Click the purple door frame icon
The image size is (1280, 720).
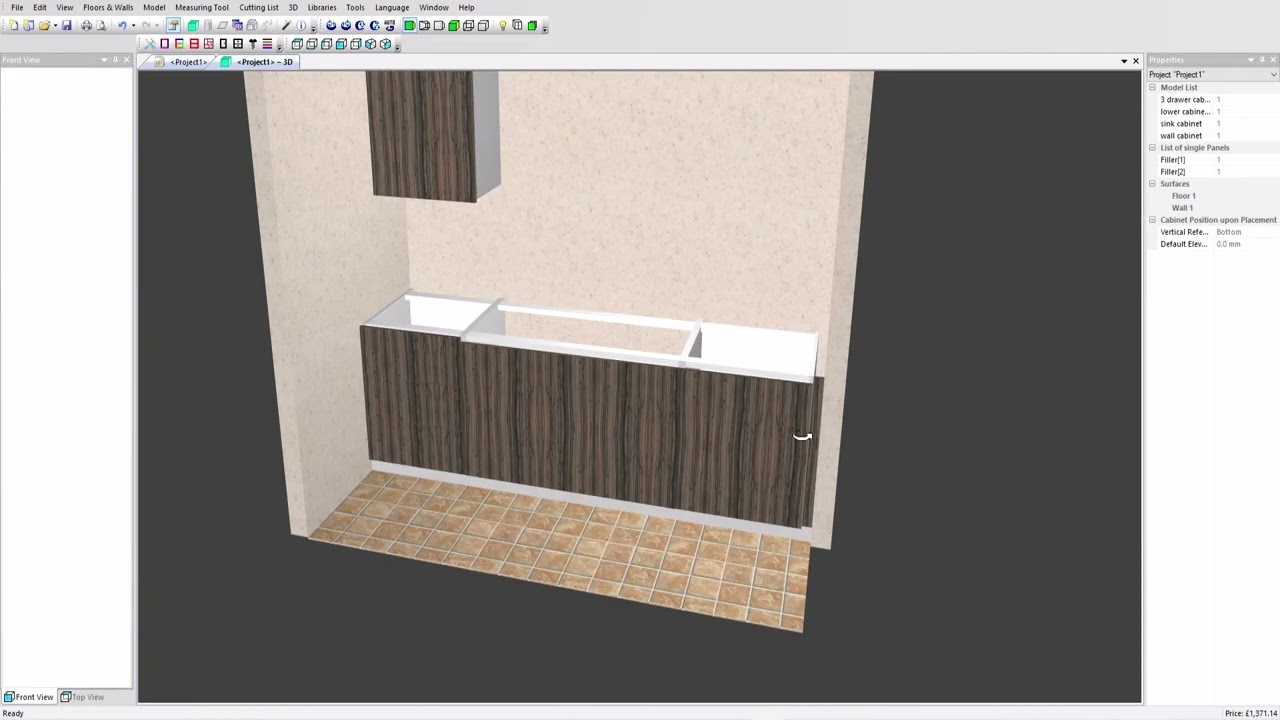(165, 44)
